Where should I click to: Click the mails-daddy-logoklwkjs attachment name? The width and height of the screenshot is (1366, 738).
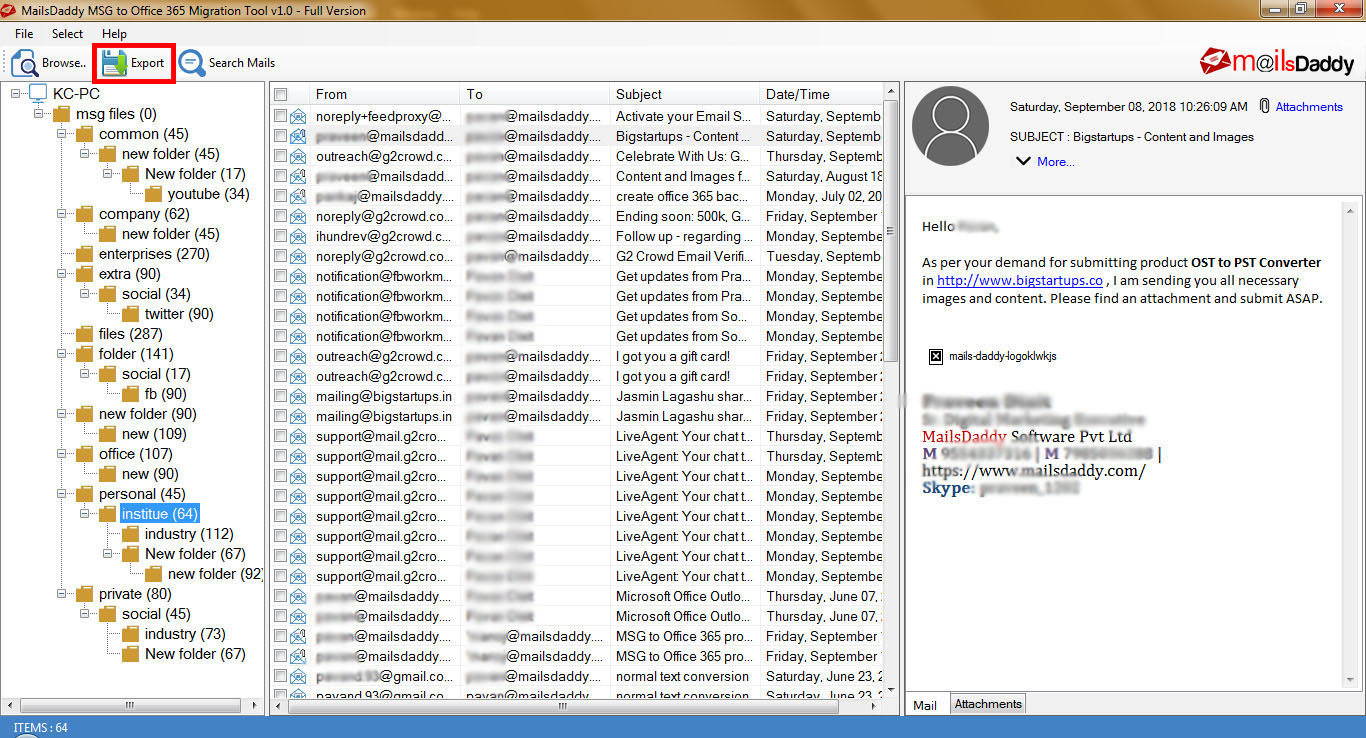(1003, 356)
